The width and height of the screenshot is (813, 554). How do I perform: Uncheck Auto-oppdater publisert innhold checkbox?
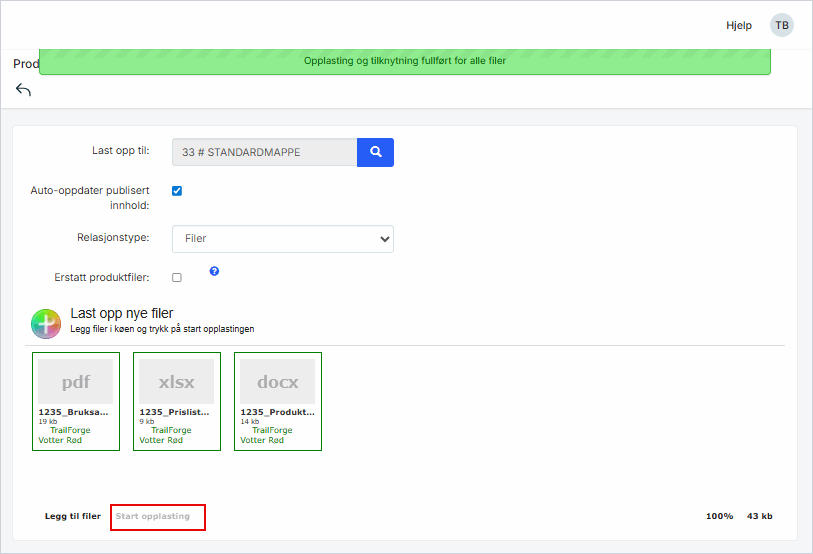click(x=177, y=190)
